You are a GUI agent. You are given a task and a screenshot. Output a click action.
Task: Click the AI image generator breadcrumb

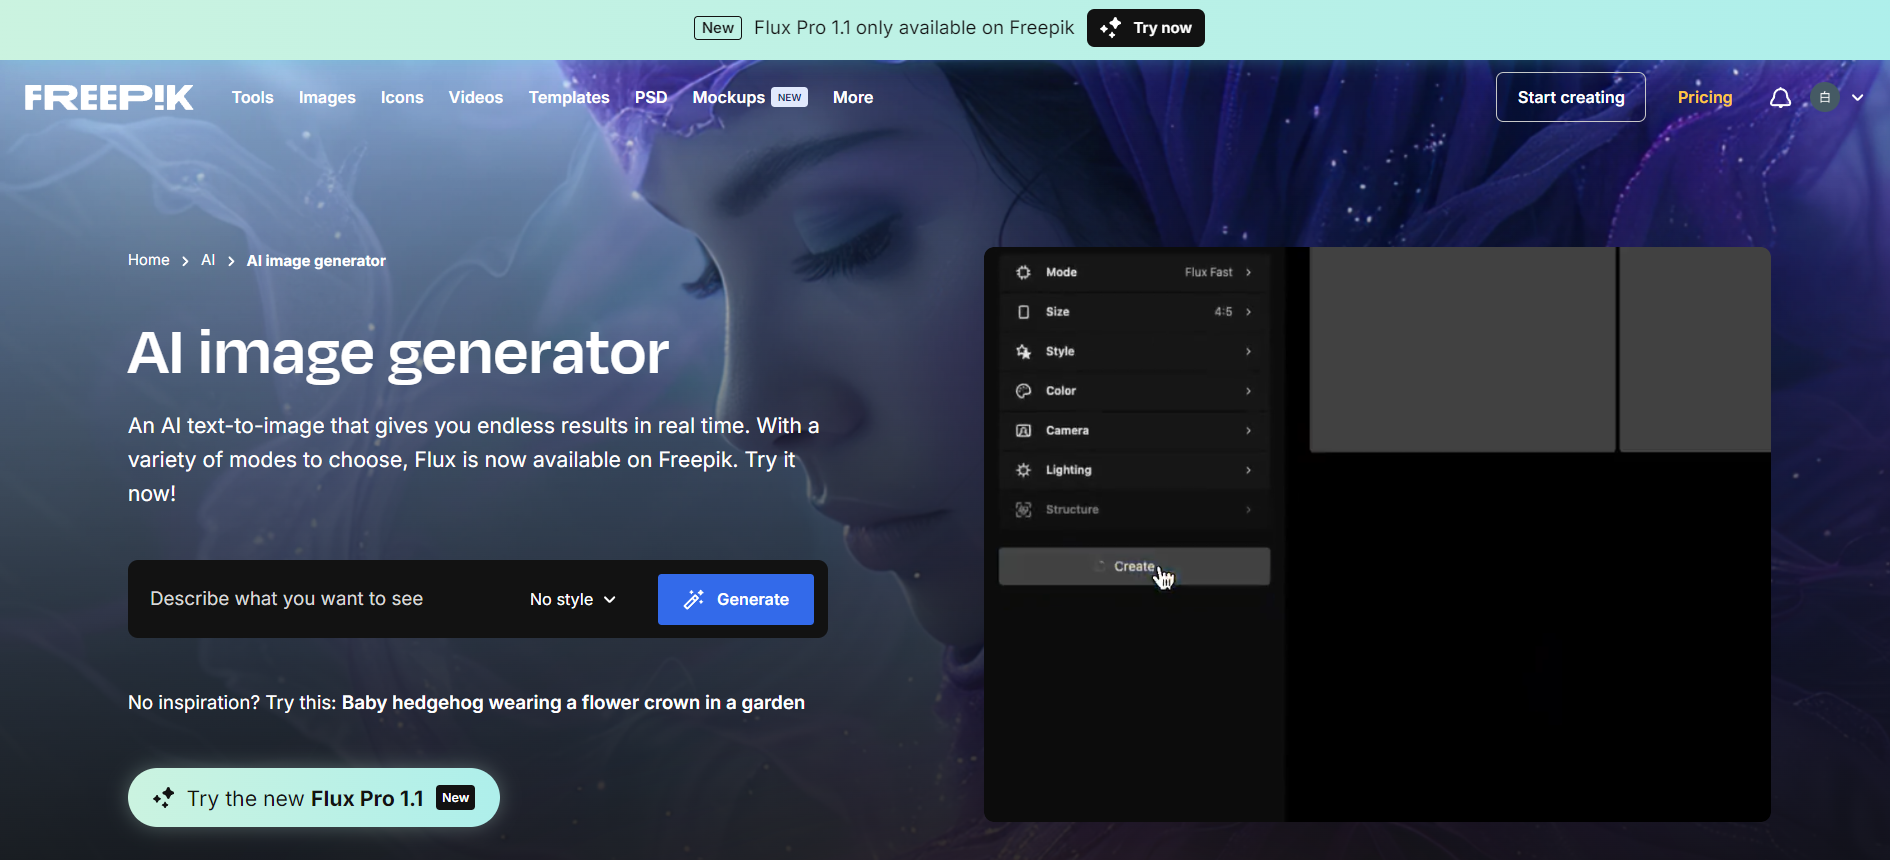tap(316, 261)
